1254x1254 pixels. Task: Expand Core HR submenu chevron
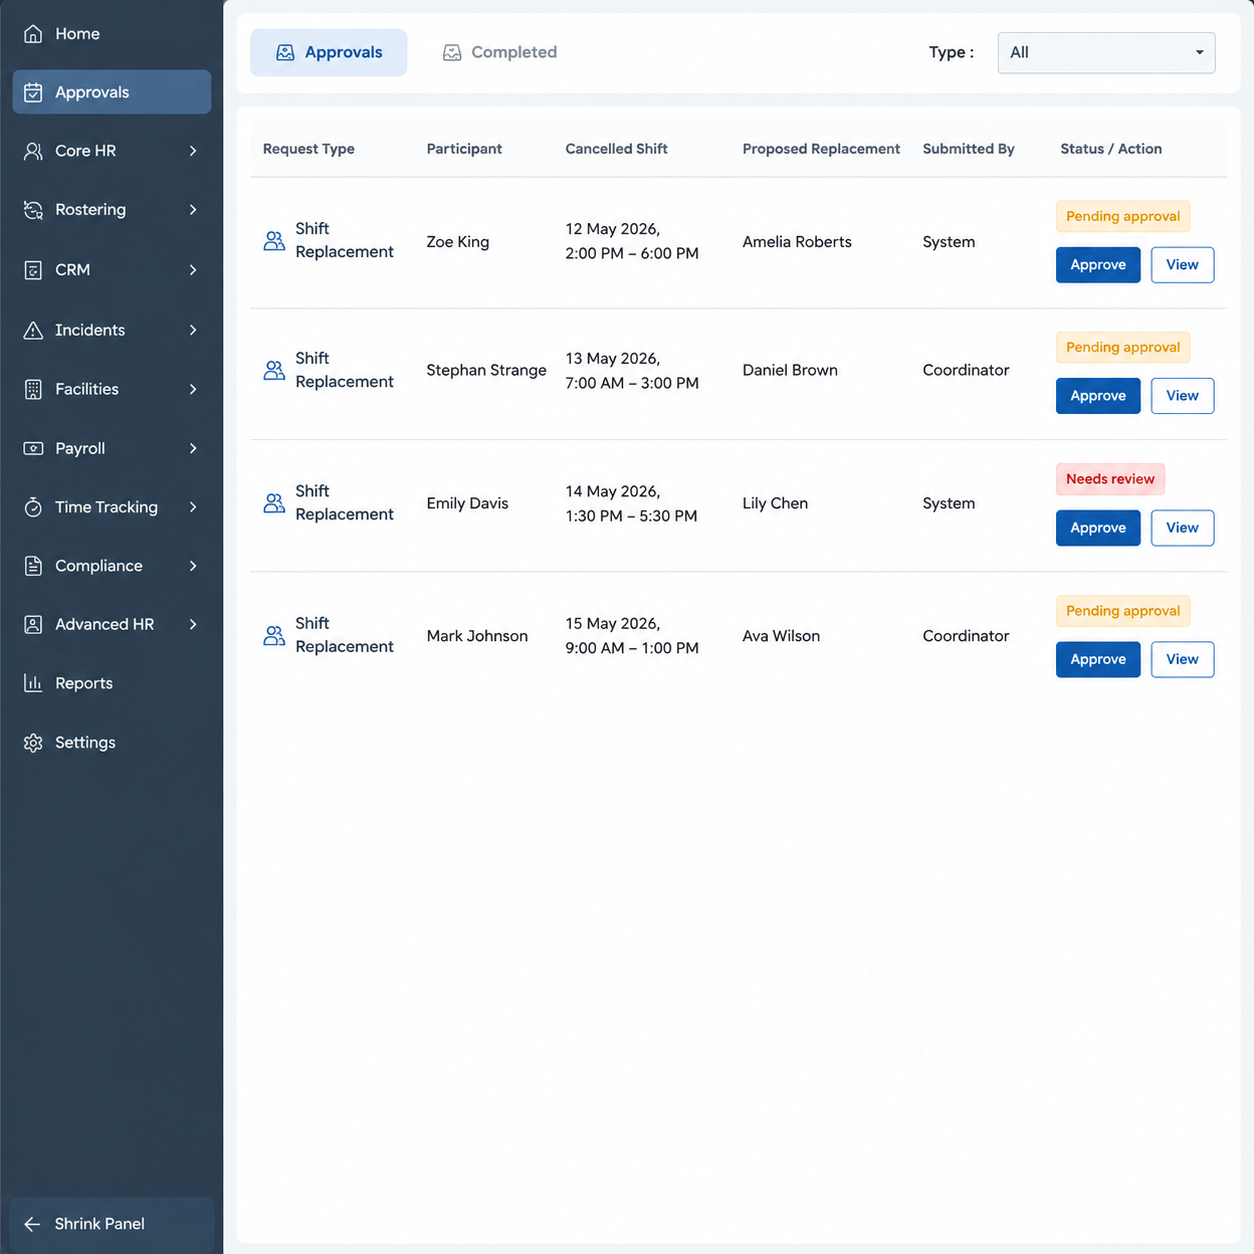click(x=193, y=151)
